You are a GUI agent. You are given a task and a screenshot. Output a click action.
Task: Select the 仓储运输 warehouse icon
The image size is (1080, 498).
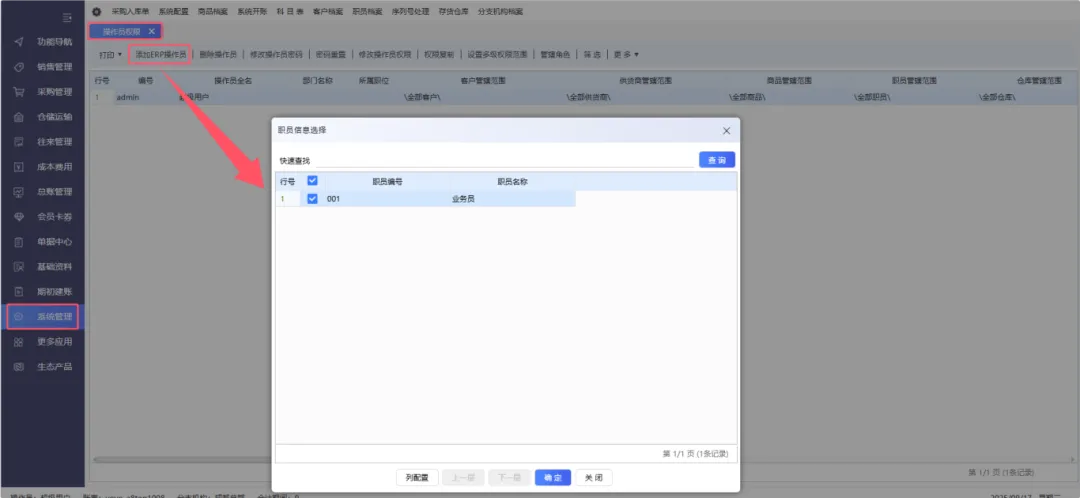18,117
